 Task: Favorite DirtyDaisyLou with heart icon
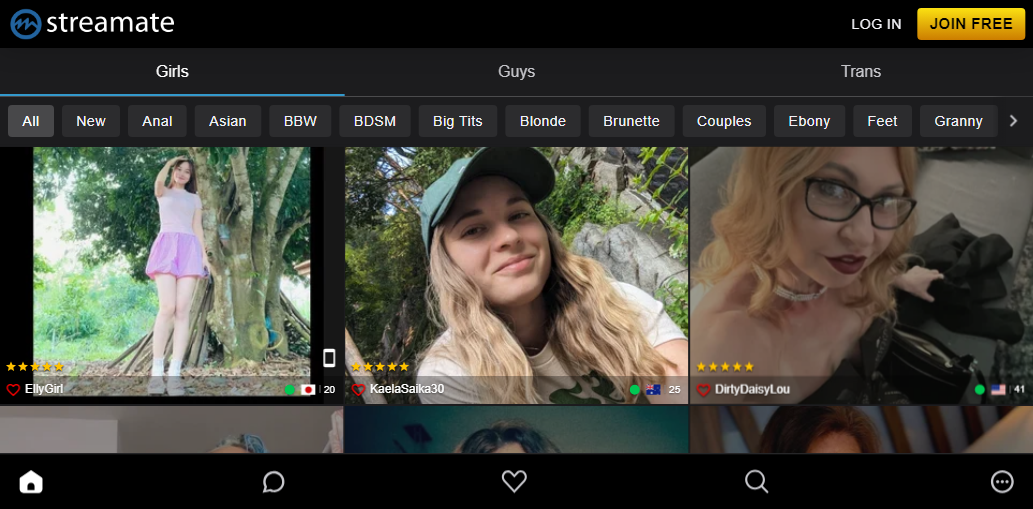coord(704,390)
